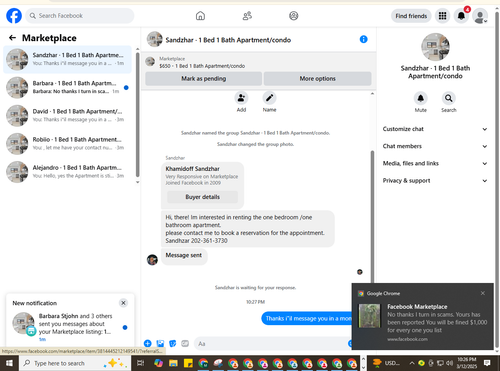Open notifications bell with red badge
This screenshot has width=500, height=371.
[461, 16]
